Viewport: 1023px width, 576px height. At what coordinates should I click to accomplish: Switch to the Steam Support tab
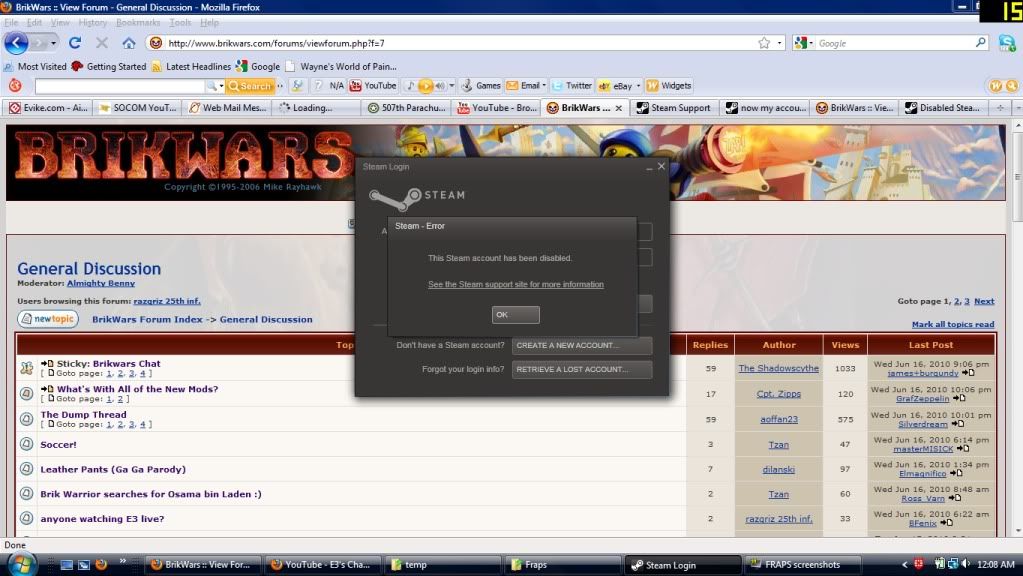[674, 108]
